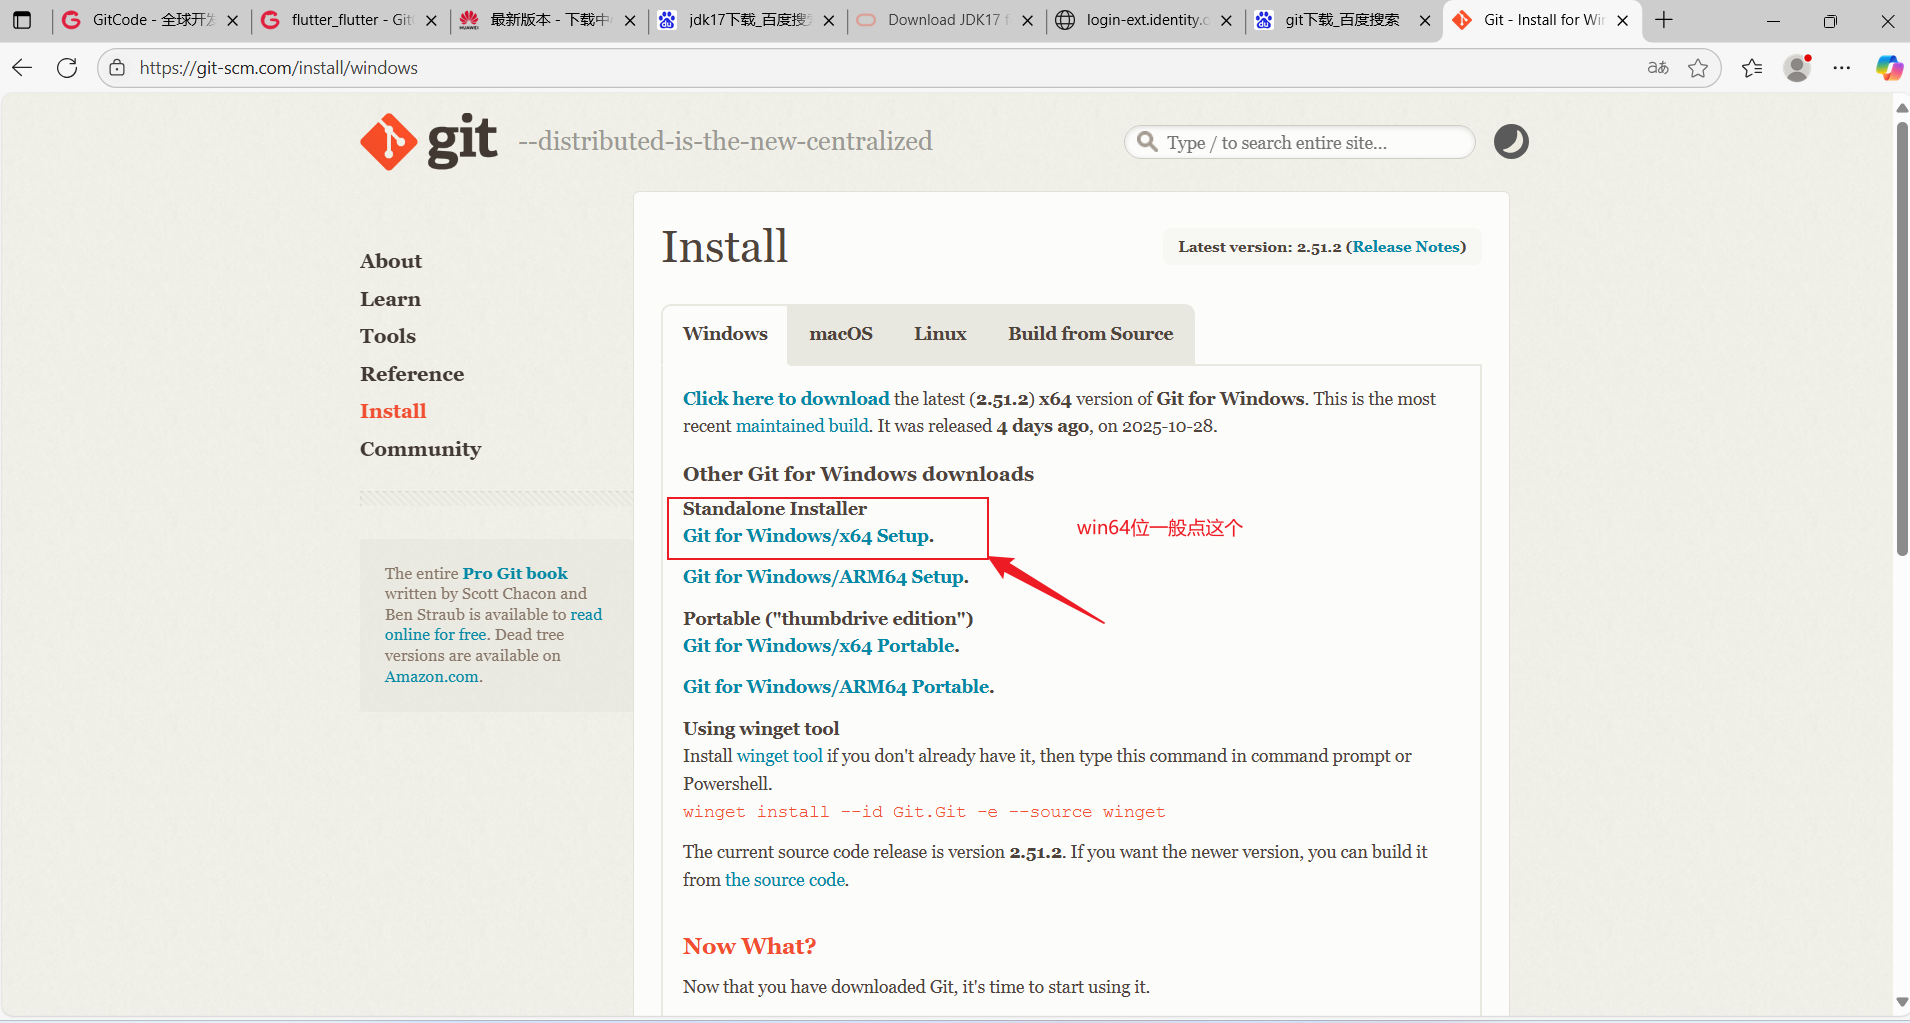Select the Windows install tab

point(725,334)
